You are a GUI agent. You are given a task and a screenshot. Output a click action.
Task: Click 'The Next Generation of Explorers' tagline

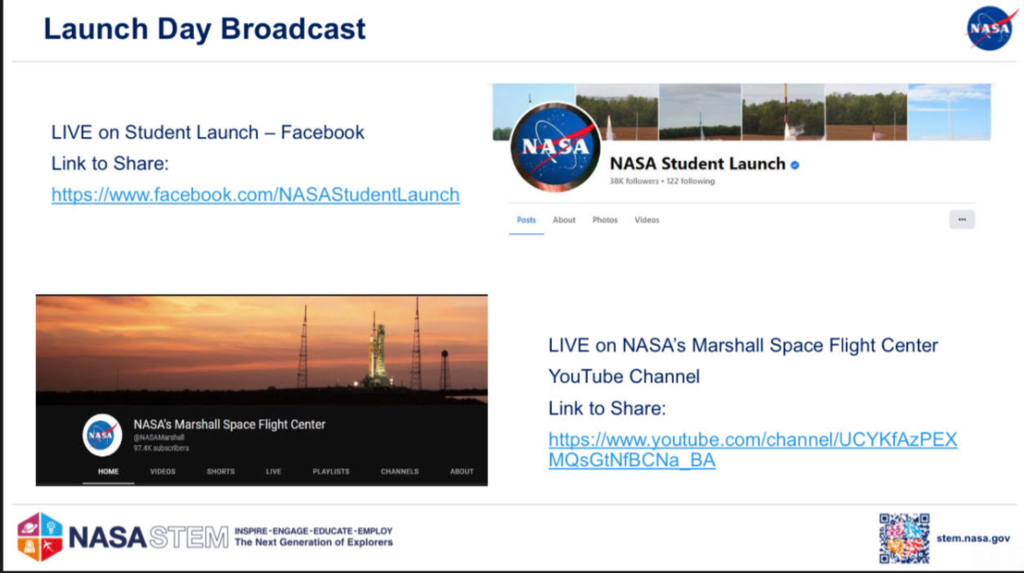(313, 542)
